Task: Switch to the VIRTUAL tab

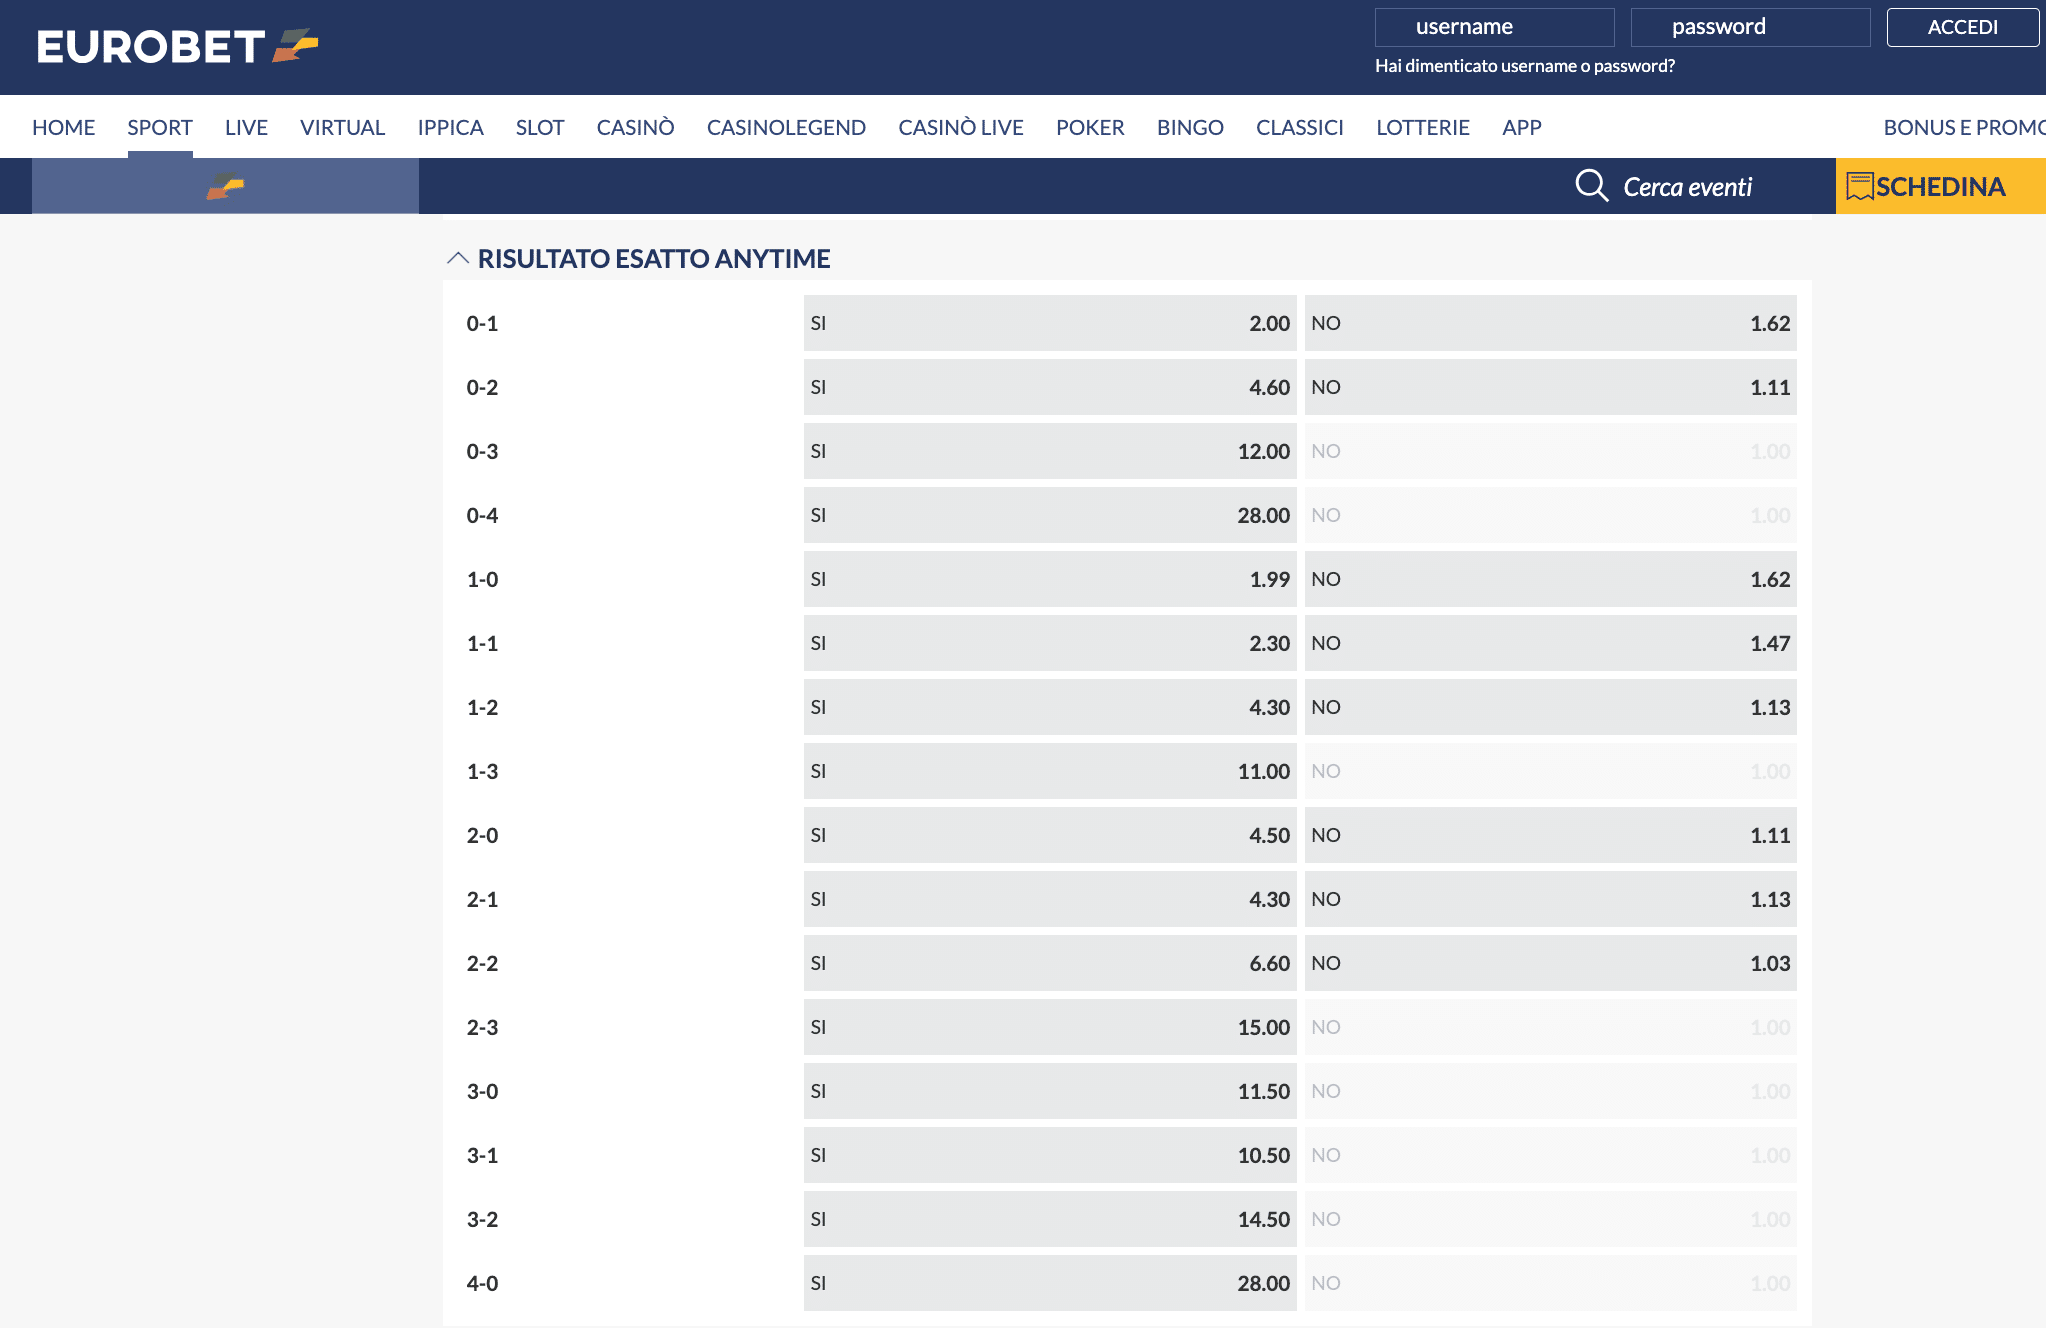Action: coord(342,127)
